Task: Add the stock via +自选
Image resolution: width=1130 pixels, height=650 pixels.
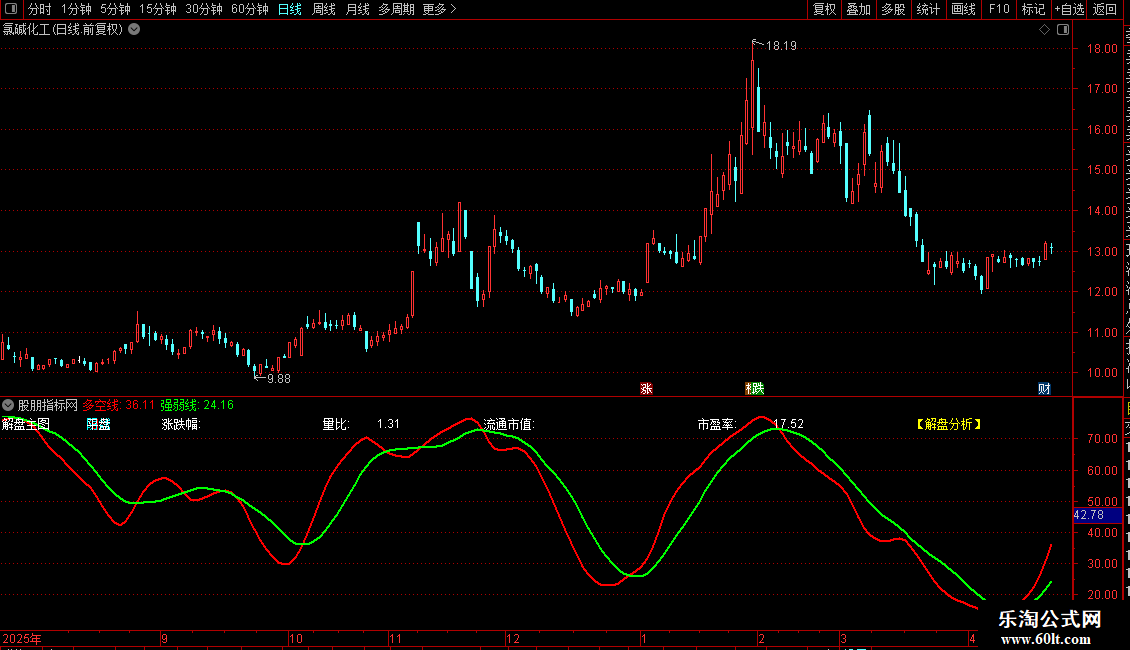Action: (x=1069, y=9)
